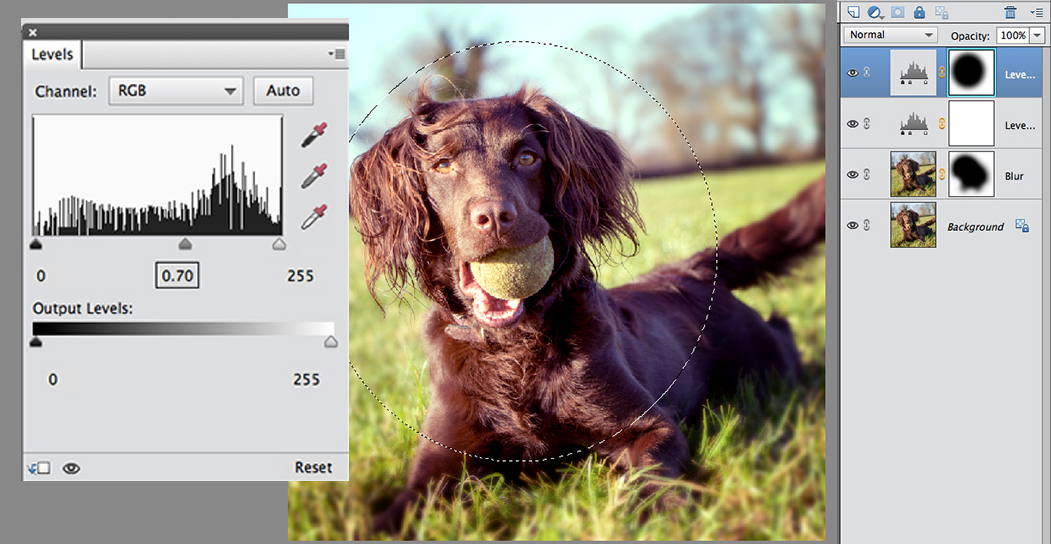
Task: Select the top Levels layer circular mask thumbnail
Action: pyautogui.click(x=971, y=72)
